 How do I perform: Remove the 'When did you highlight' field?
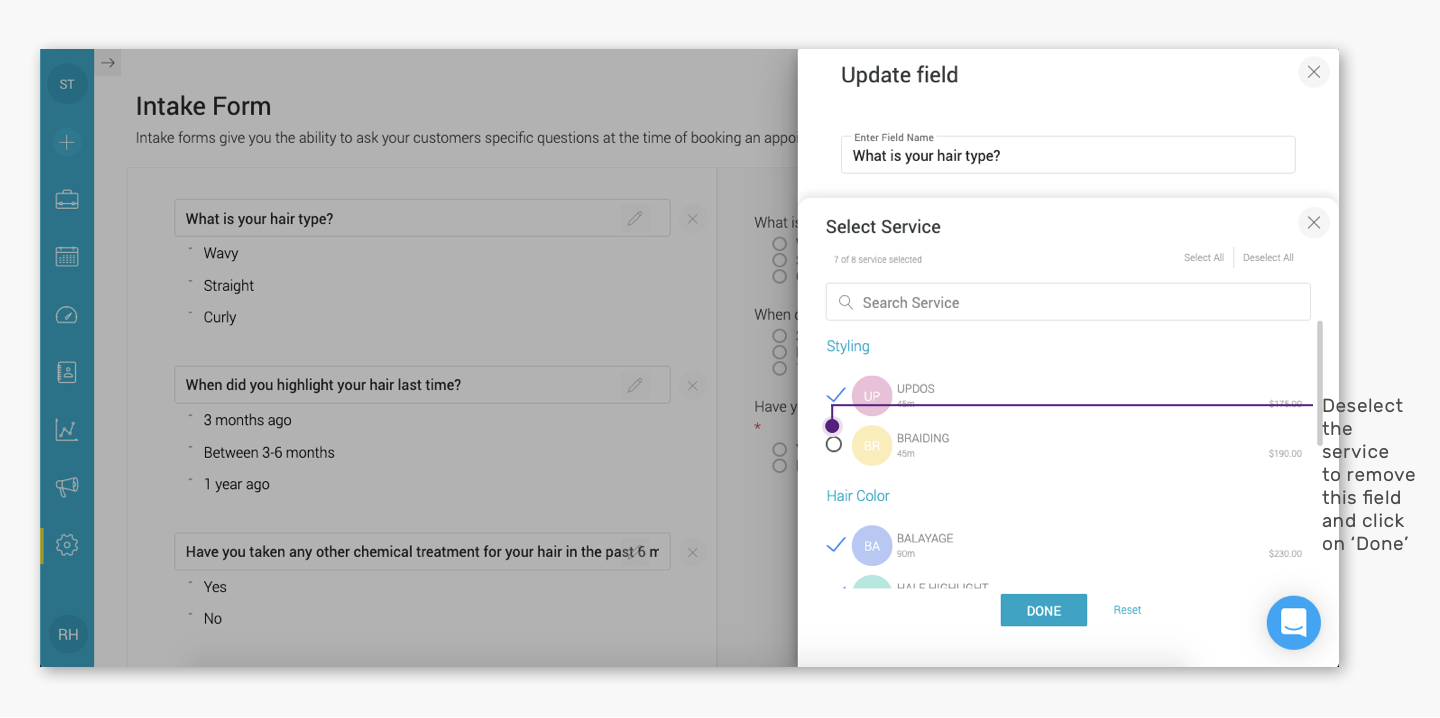point(692,385)
